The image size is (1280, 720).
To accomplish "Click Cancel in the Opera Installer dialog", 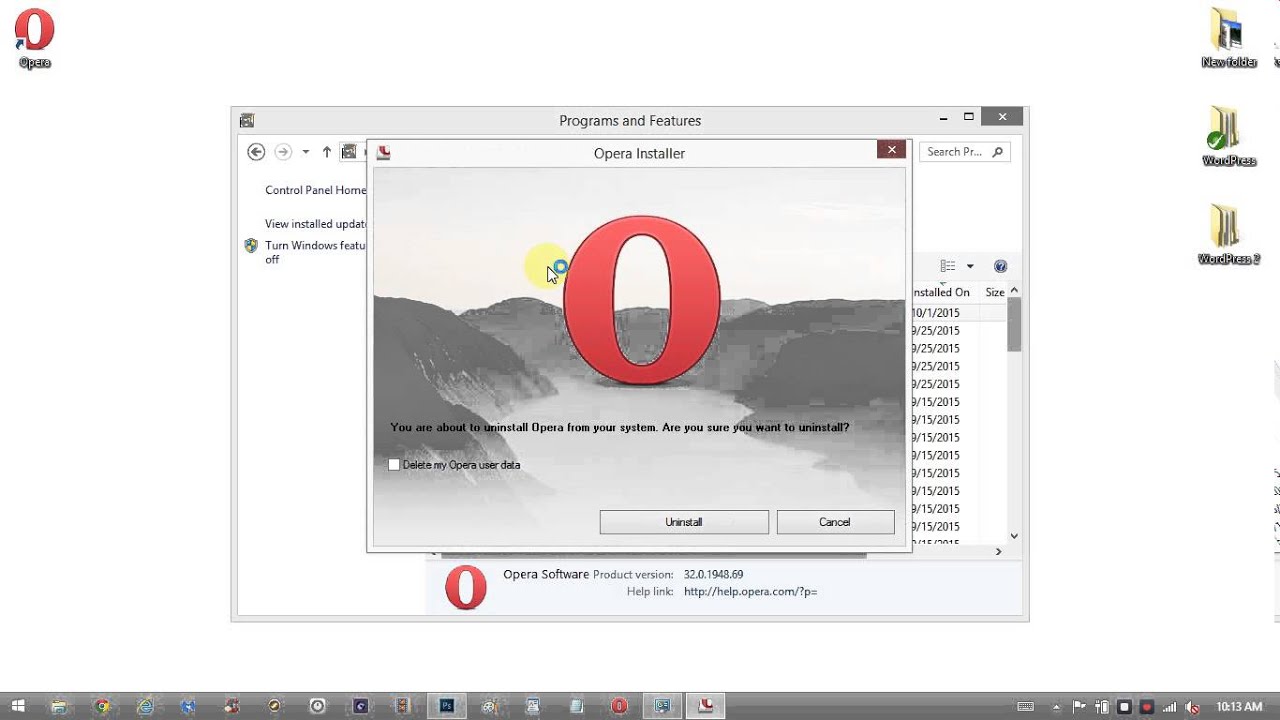I will pyautogui.click(x=835, y=522).
